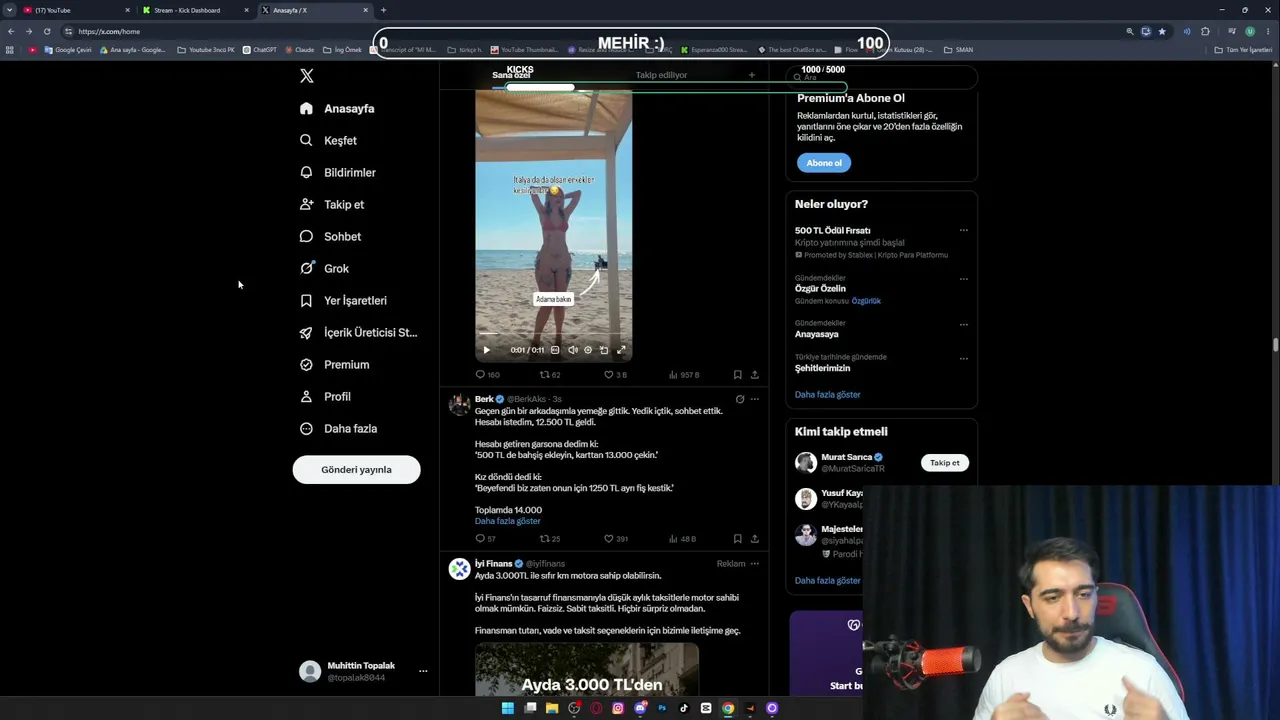Open more options on Berk's post
1280x720 pixels.
click(755, 399)
